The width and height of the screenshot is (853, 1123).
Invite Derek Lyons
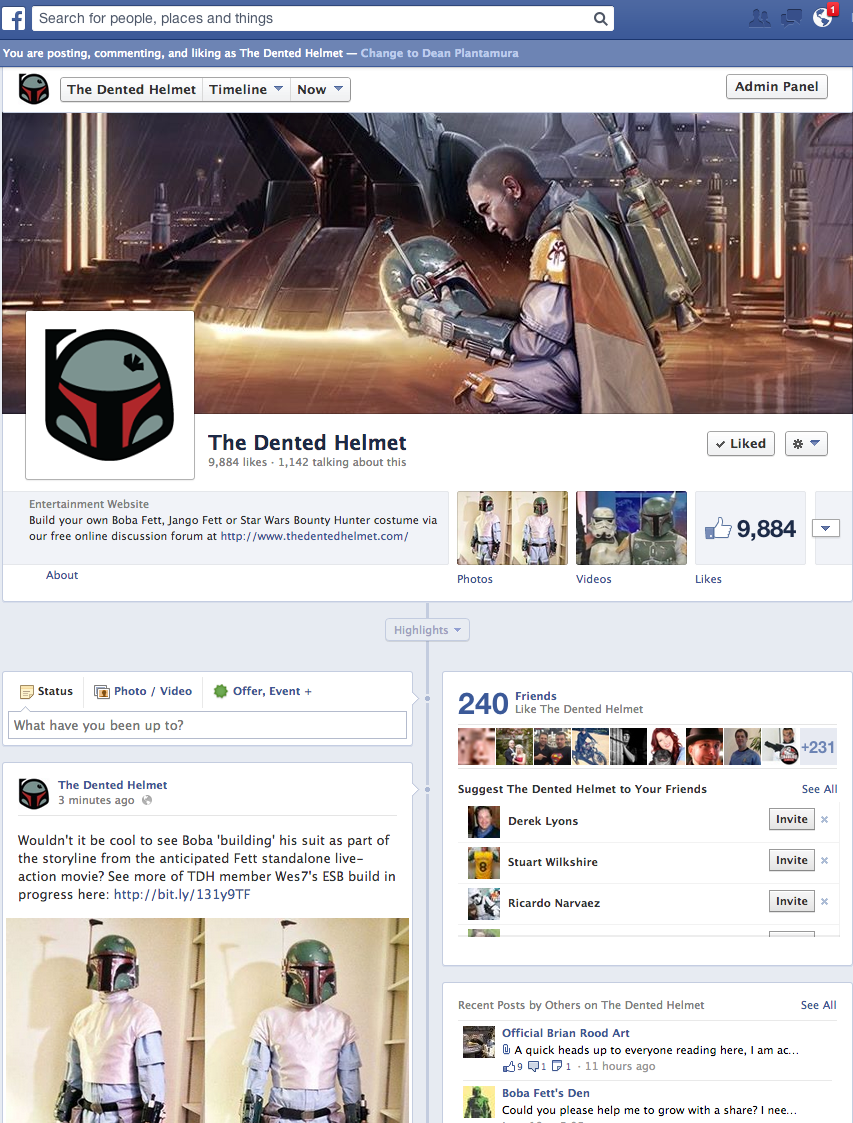tap(791, 819)
